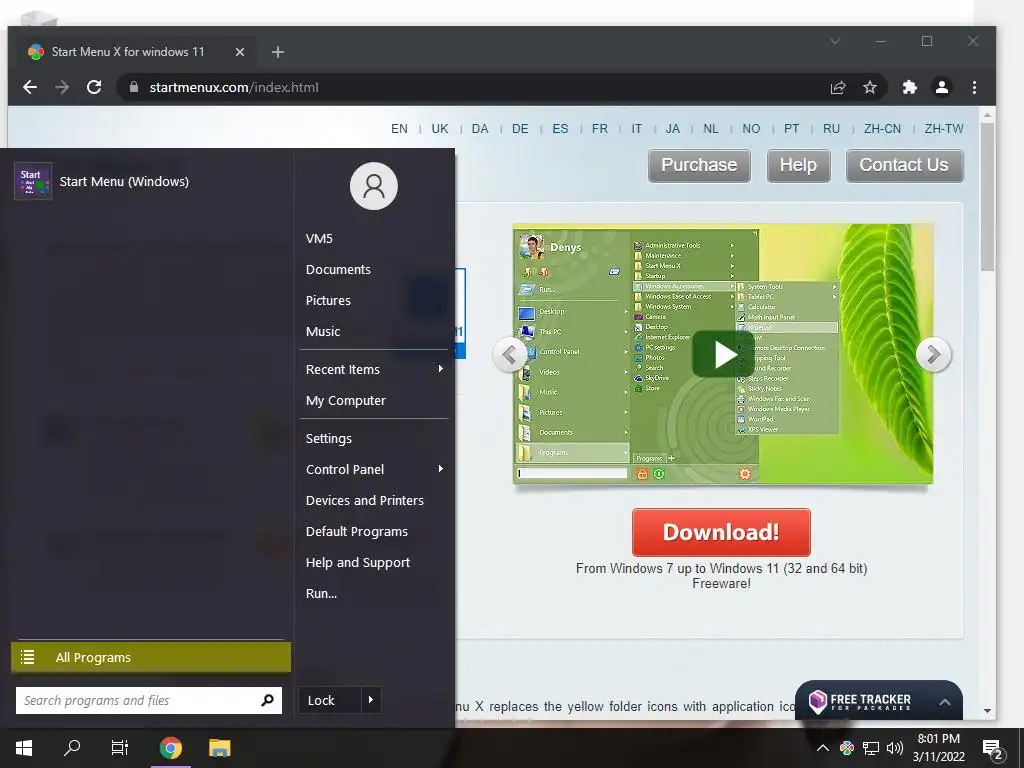
Task: Close the Start Menu X browser tab
Action: coord(240,52)
